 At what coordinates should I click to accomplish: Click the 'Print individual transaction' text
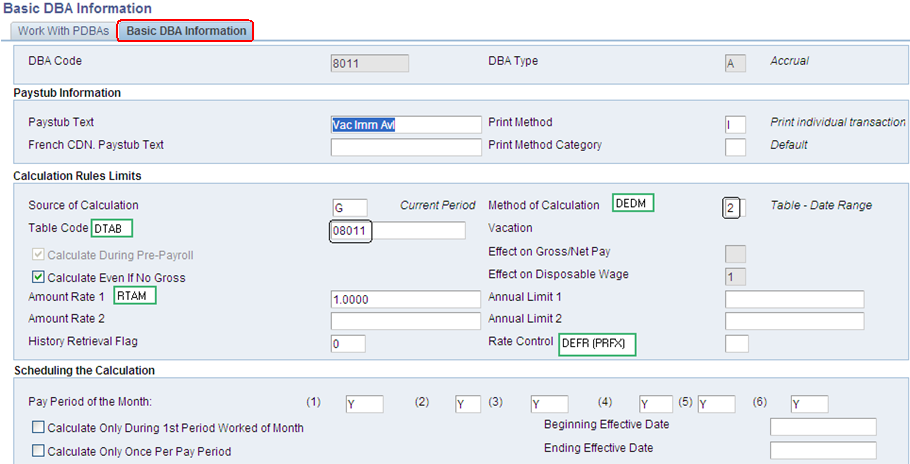tap(838, 122)
